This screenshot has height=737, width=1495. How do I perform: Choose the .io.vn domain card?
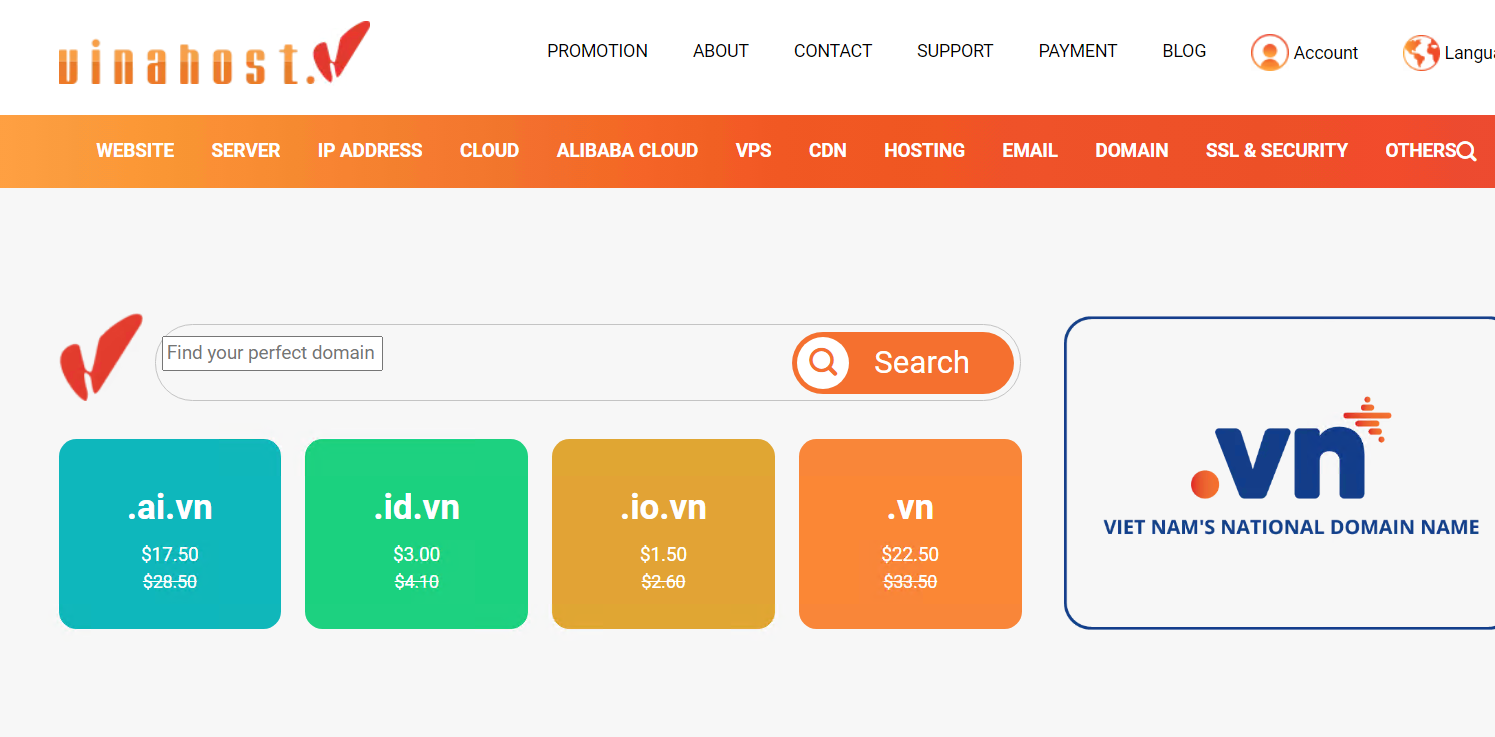tap(663, 534)
